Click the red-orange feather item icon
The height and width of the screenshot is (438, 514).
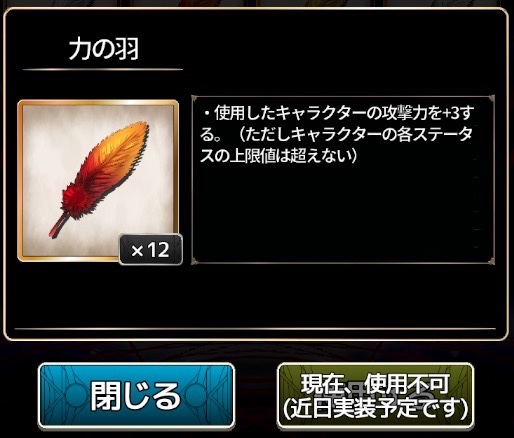[x=99, y=179]
